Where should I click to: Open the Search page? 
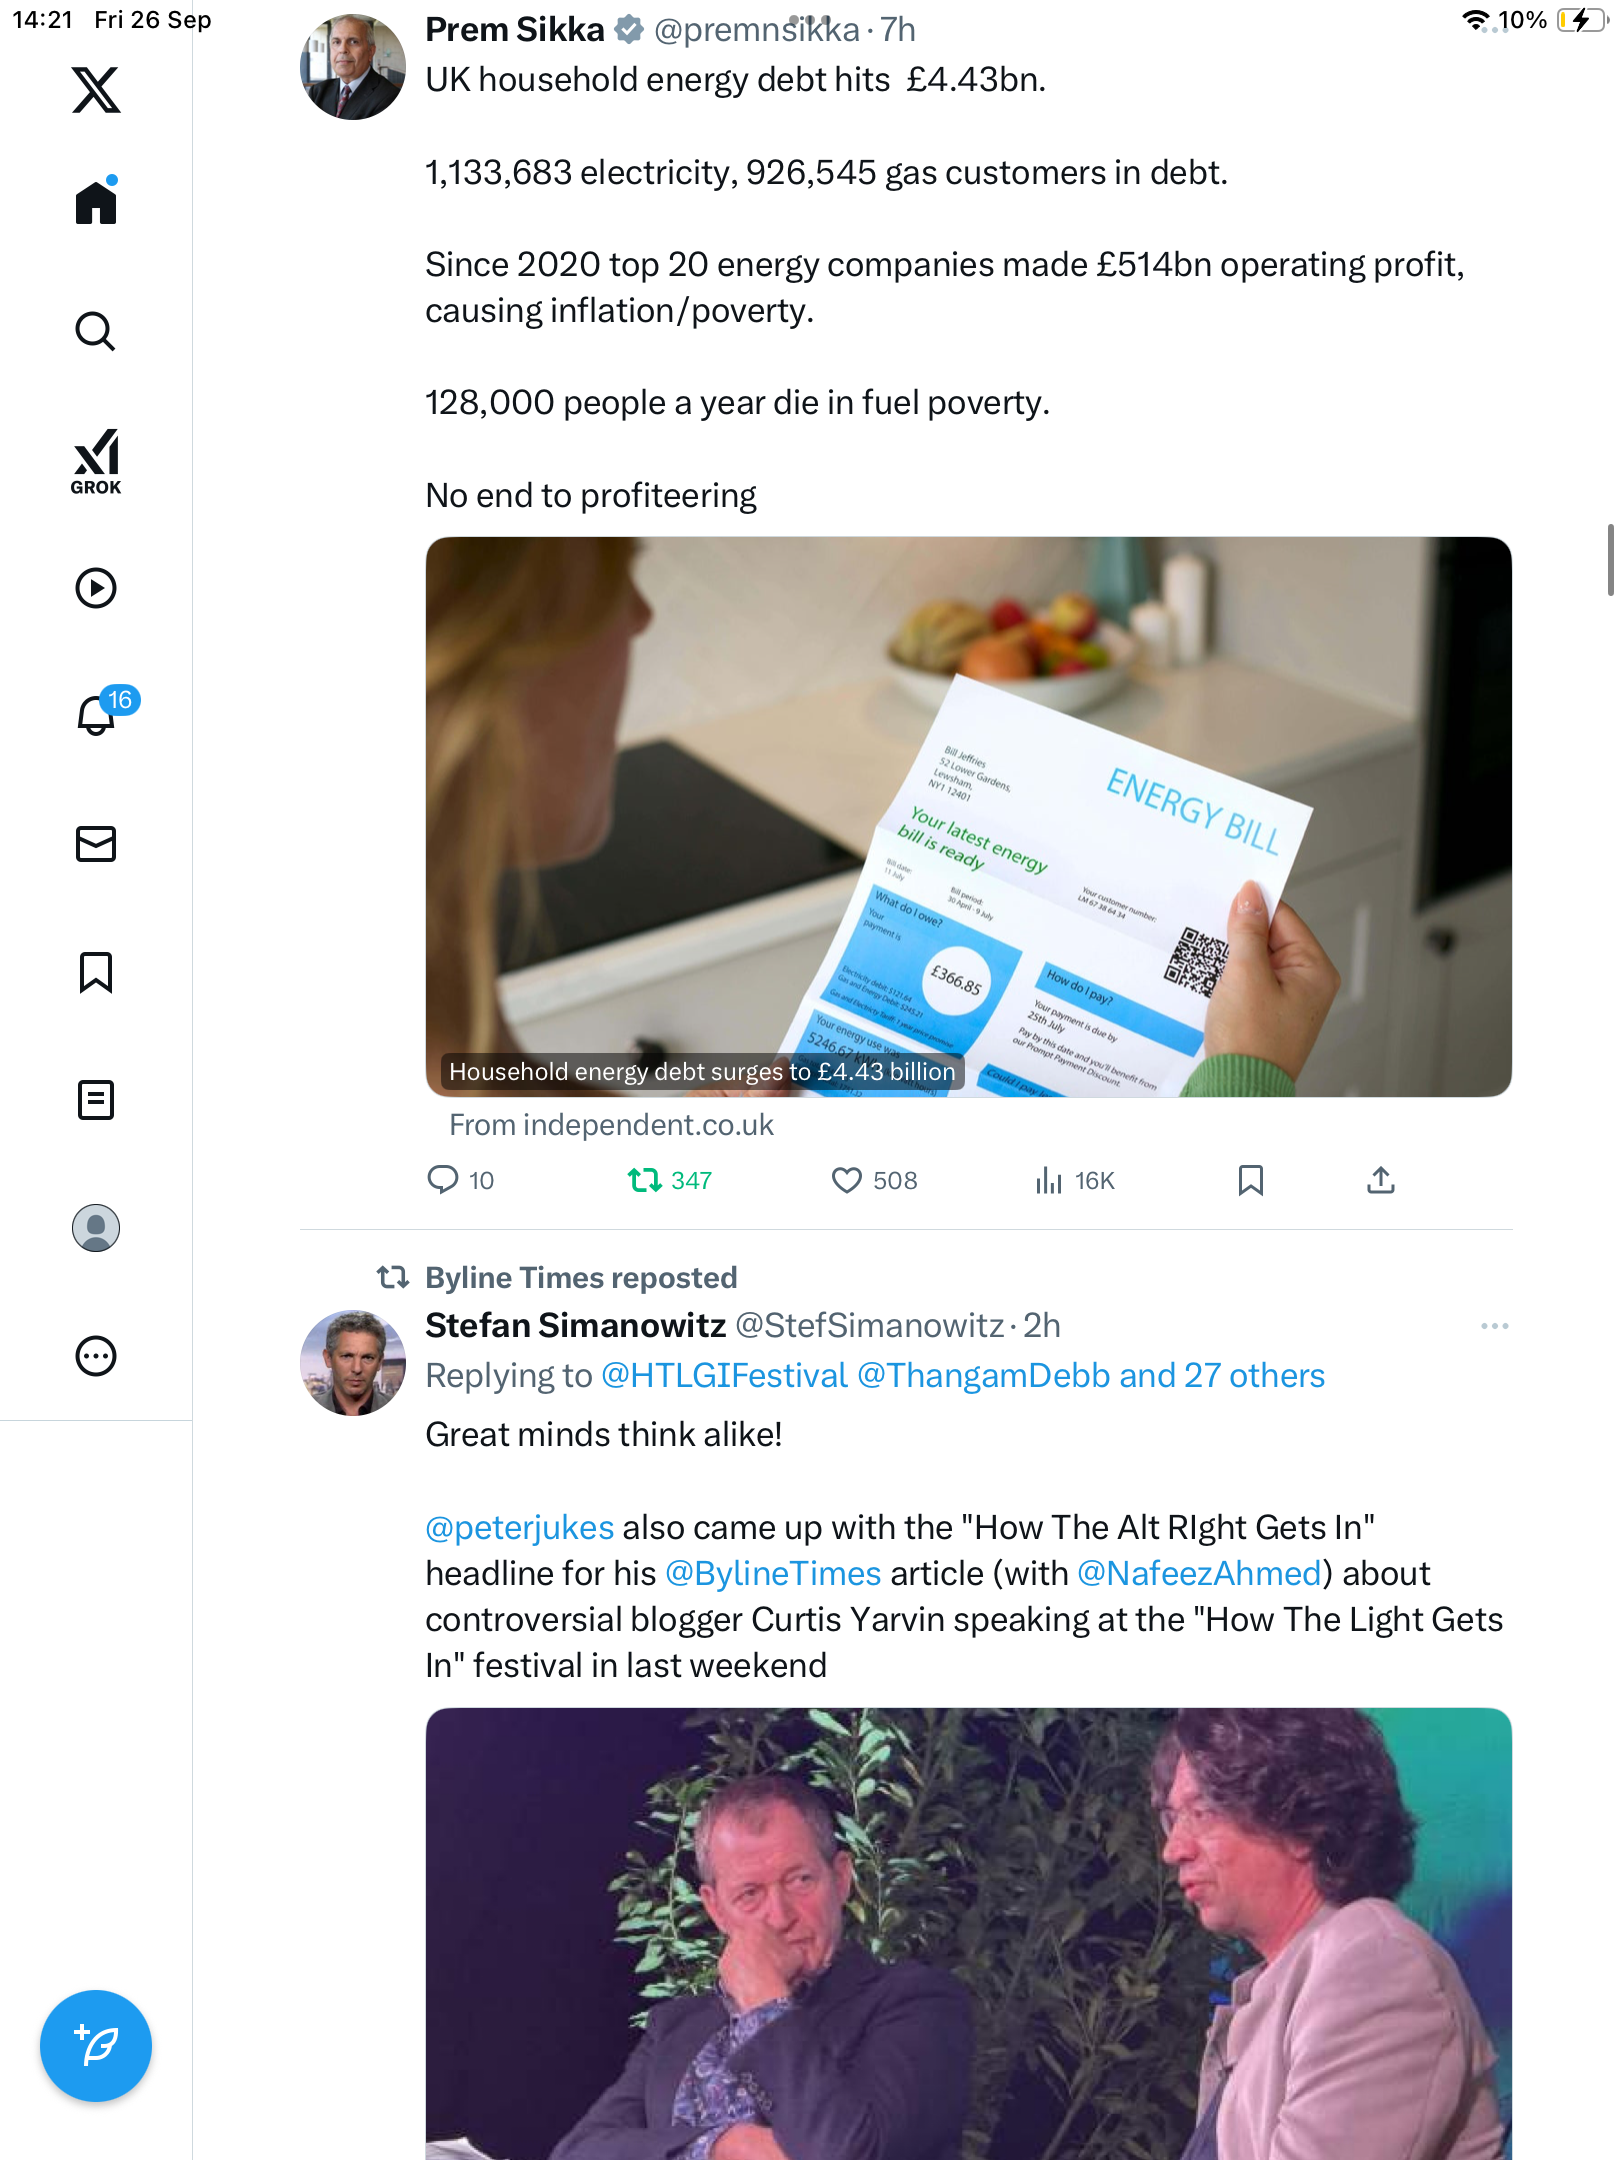pyautogui.click(x=96, y=332)
